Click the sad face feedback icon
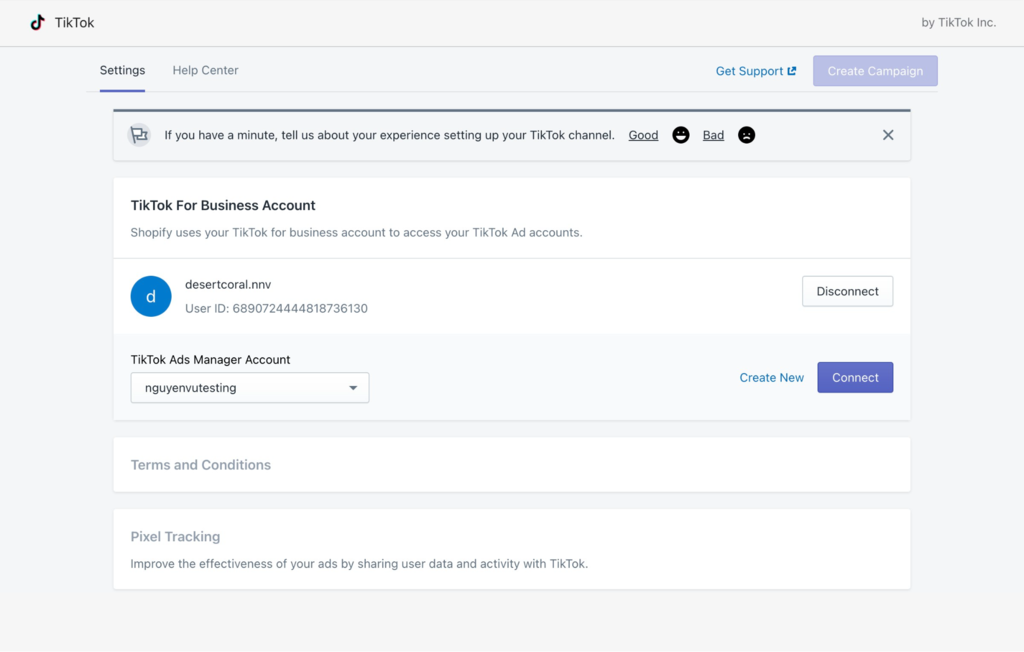1024x652 pixels. pos(746,135)
